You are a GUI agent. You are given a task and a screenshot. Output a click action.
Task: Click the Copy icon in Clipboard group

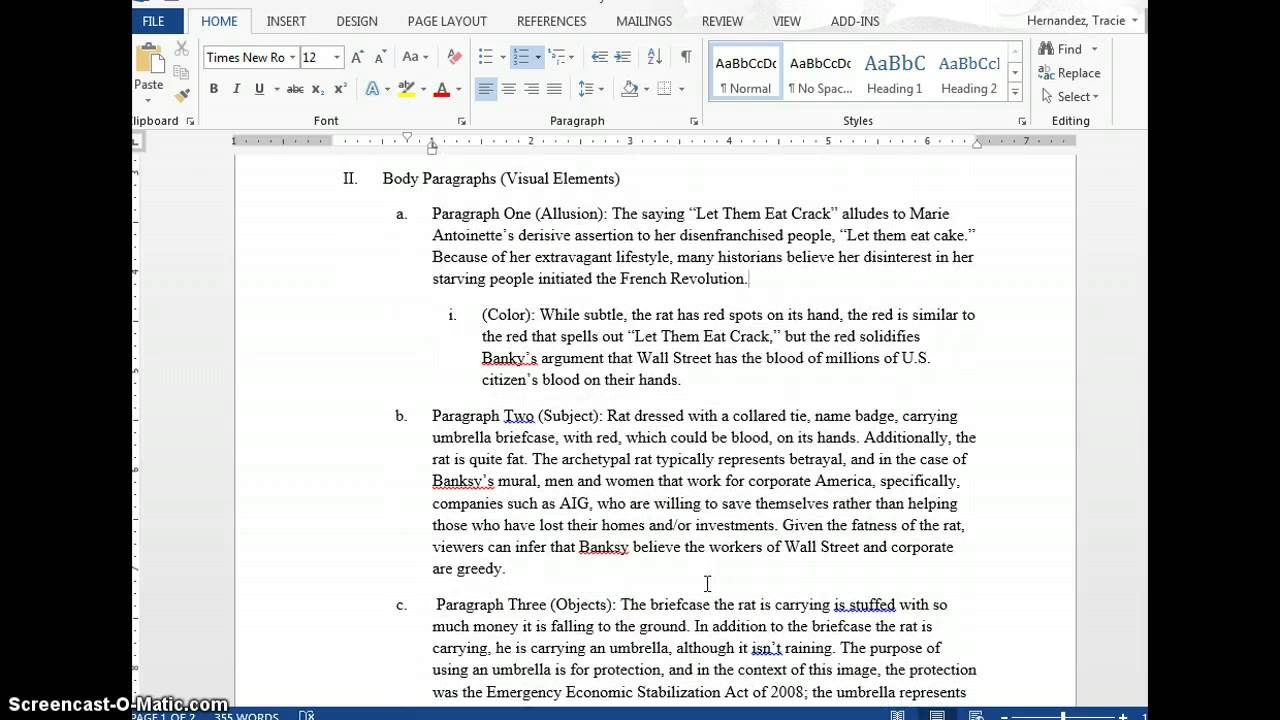pyautogui.click(x=182, y=72)
